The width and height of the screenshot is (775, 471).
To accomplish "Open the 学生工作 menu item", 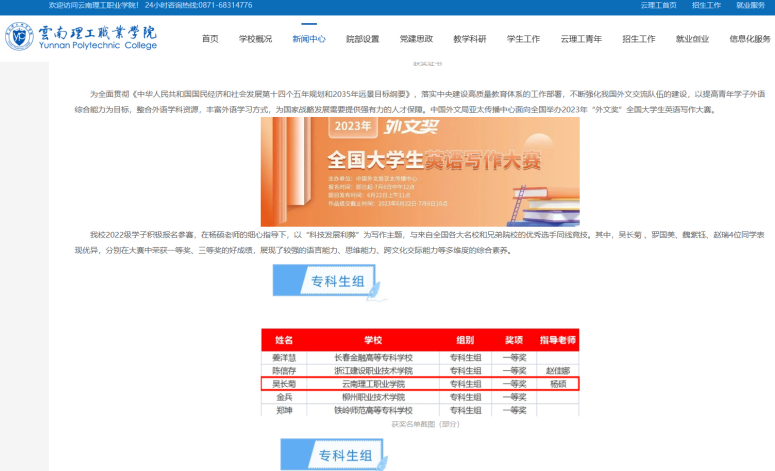I will [523, 39].
